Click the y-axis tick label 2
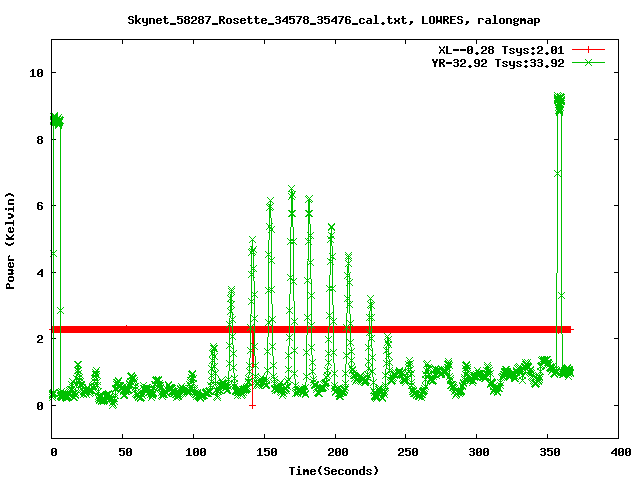The width and height of the screenshot is (640, 480). 40,339
